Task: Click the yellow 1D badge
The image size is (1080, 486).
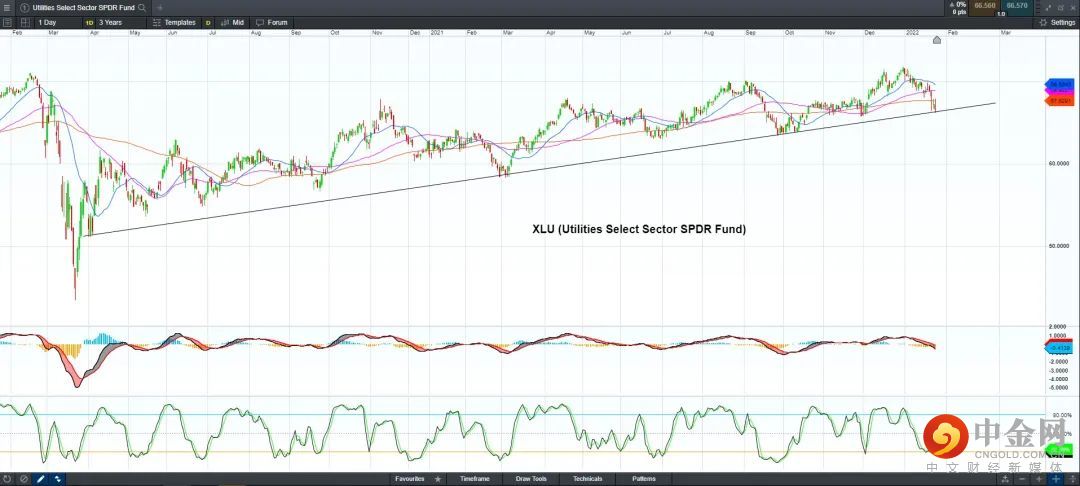Action: coord(90,23)
